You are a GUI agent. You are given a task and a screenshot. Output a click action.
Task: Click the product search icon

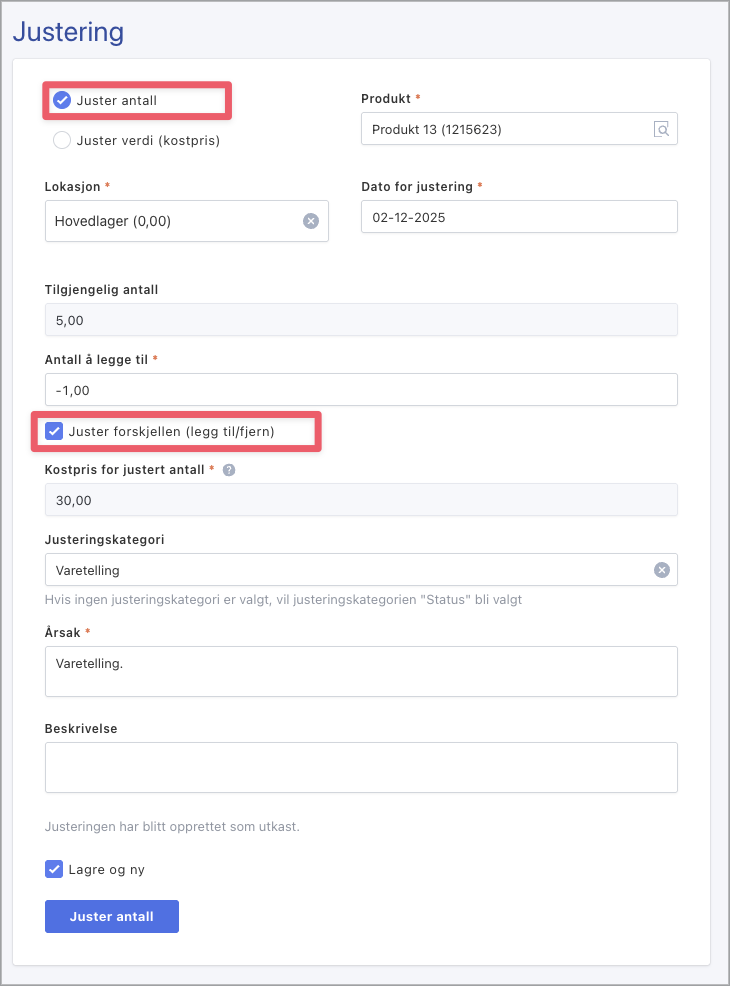point(661,129)
